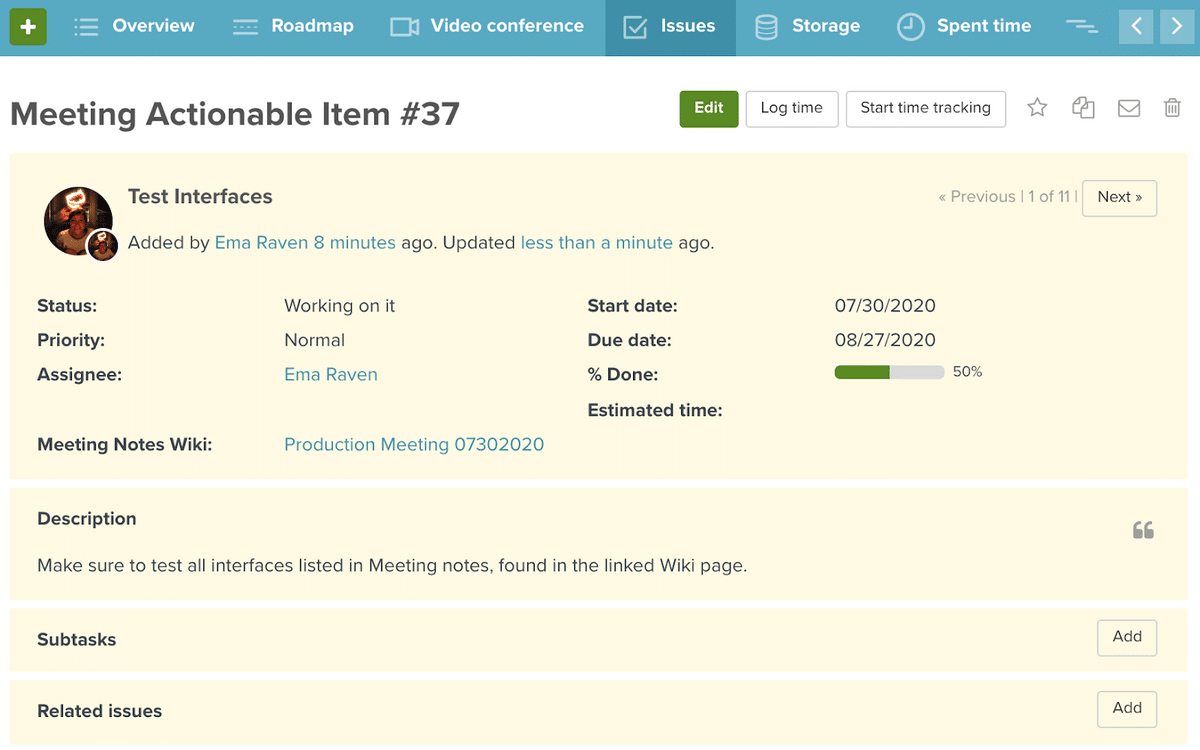The height and width of the screenshot is (750, 1200).
Task: Click the envelope email icon
Action: pos(1129,108)
